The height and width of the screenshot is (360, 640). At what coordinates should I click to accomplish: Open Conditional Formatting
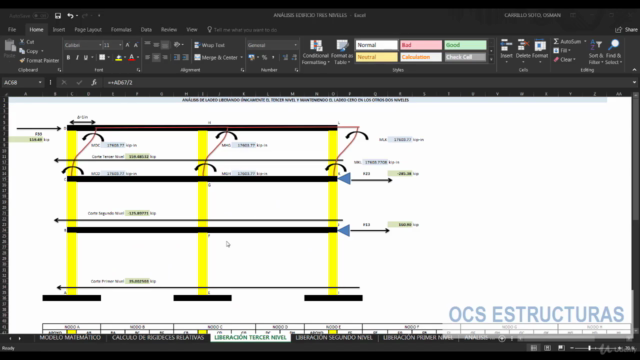(x=315, y=52)
